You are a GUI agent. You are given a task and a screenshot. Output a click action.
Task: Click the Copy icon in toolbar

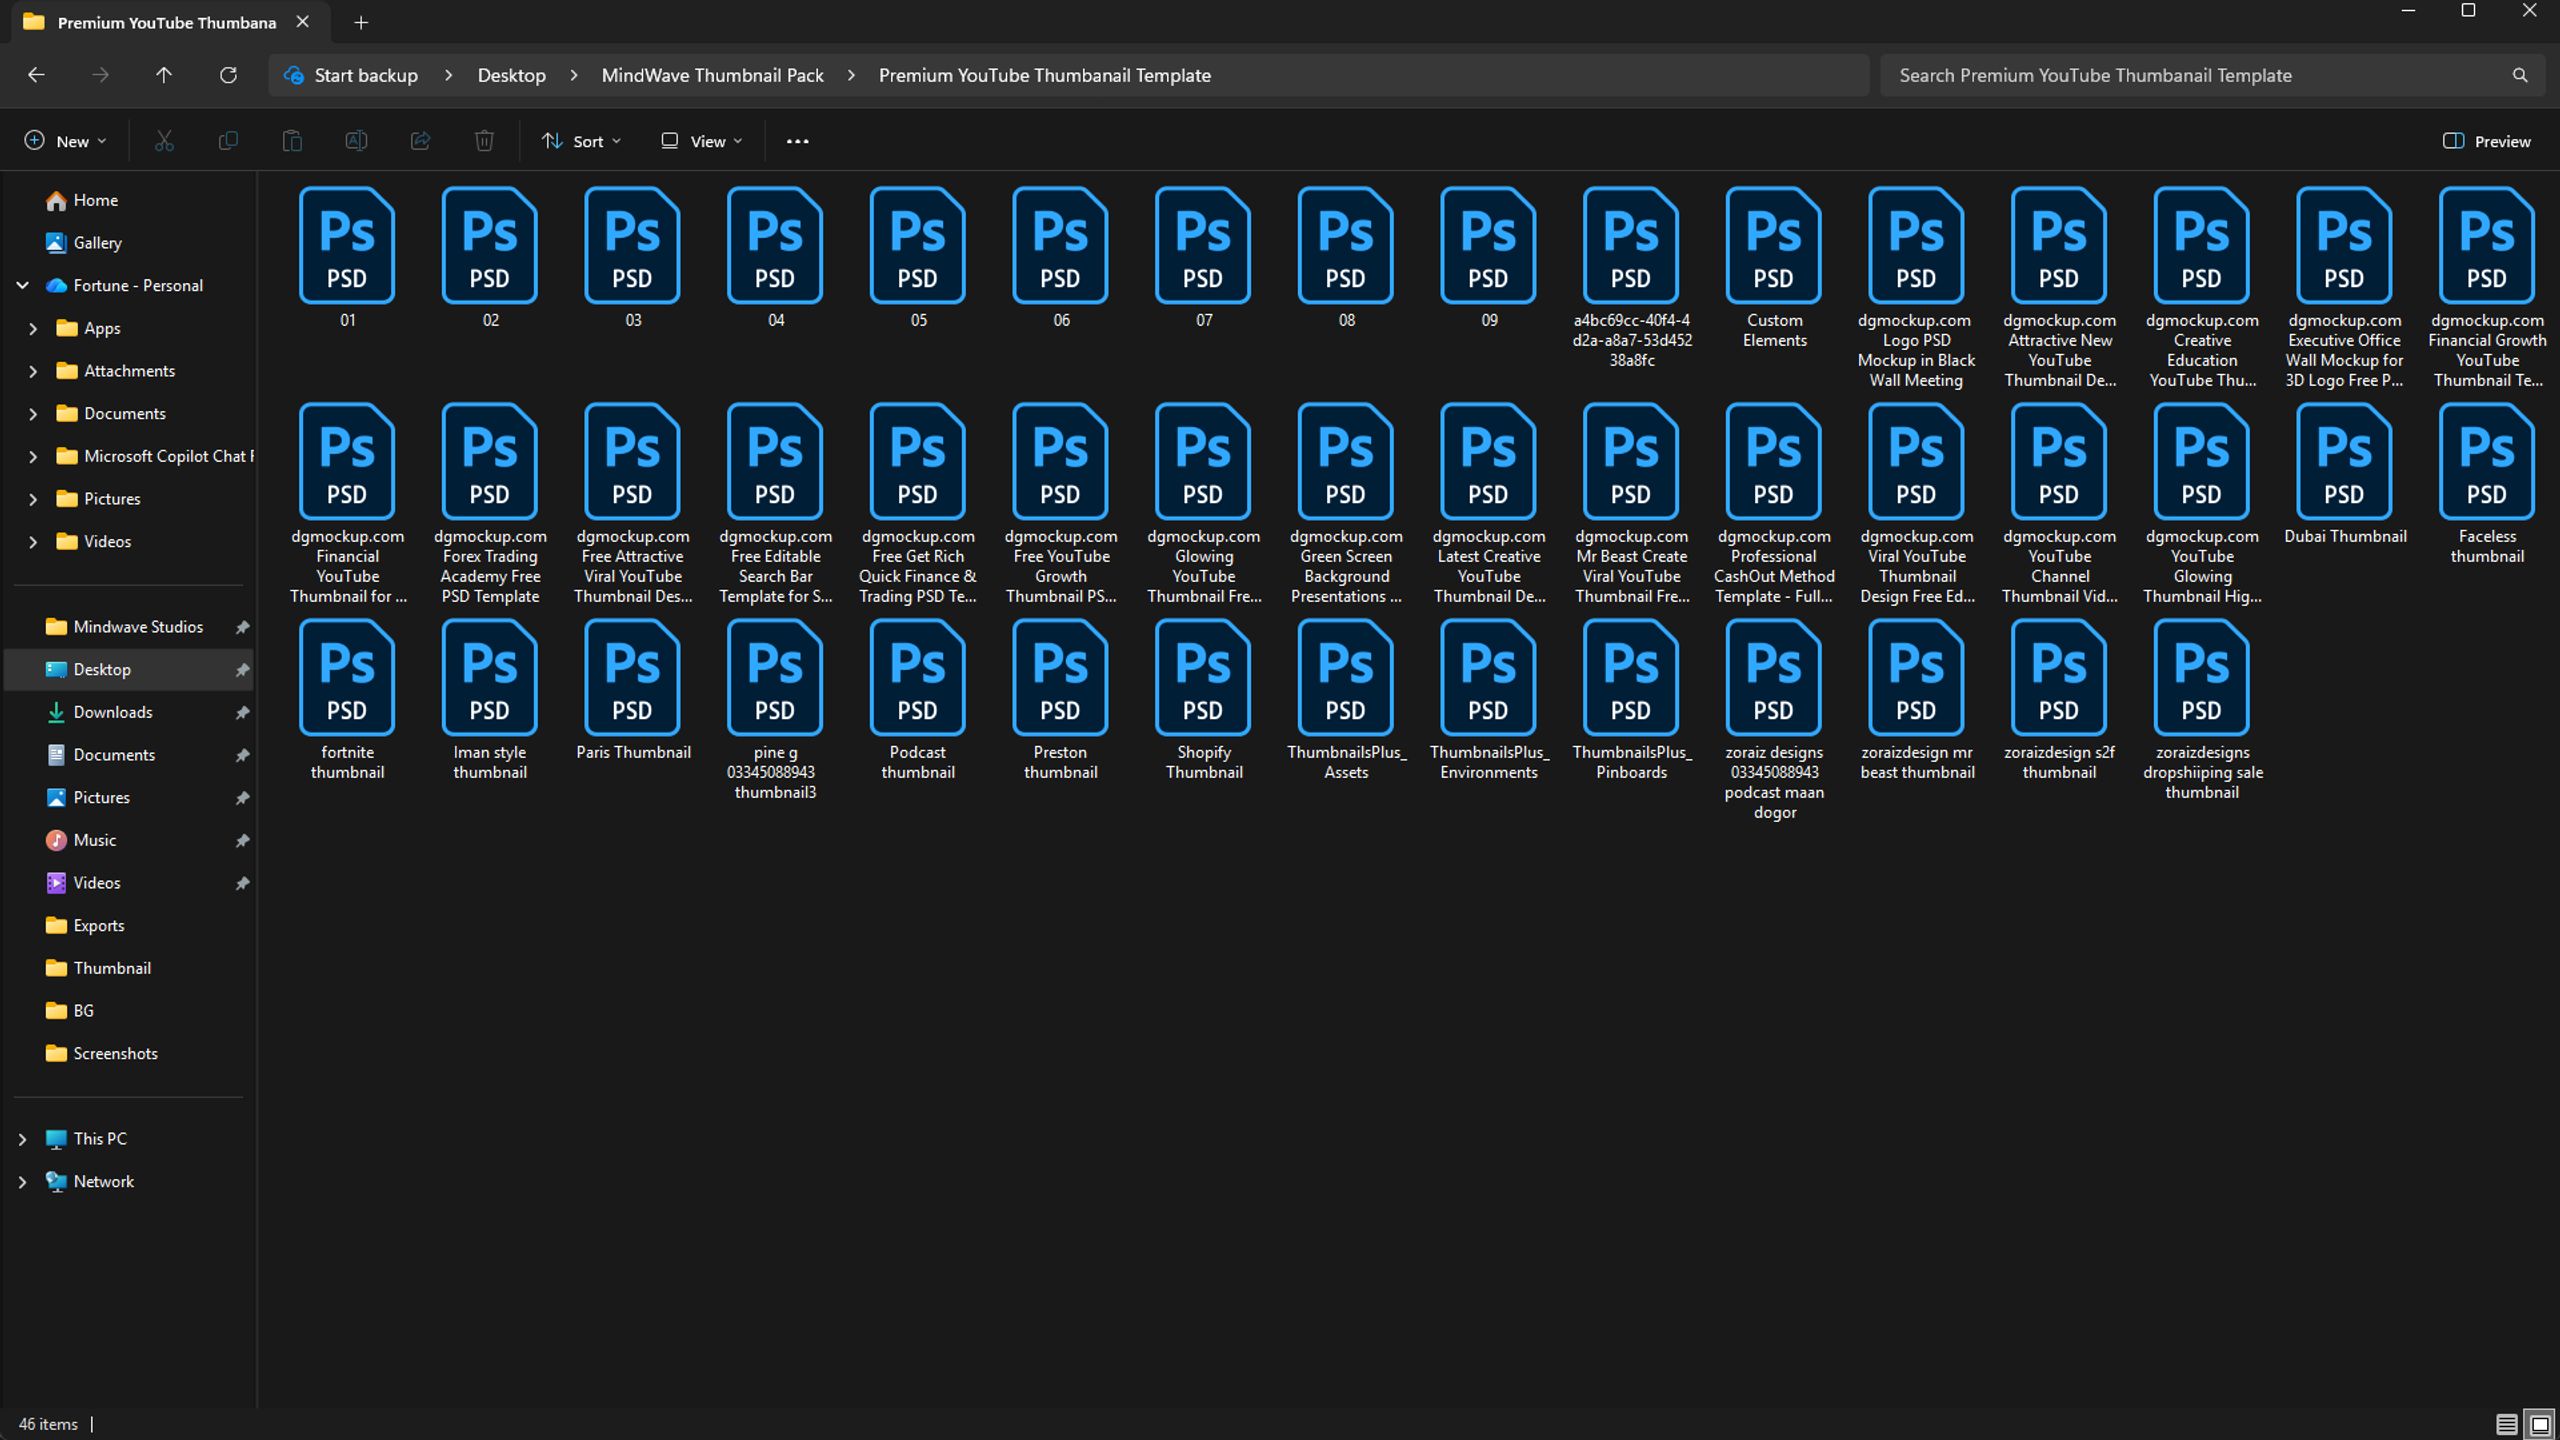click(x=228, y=141)
